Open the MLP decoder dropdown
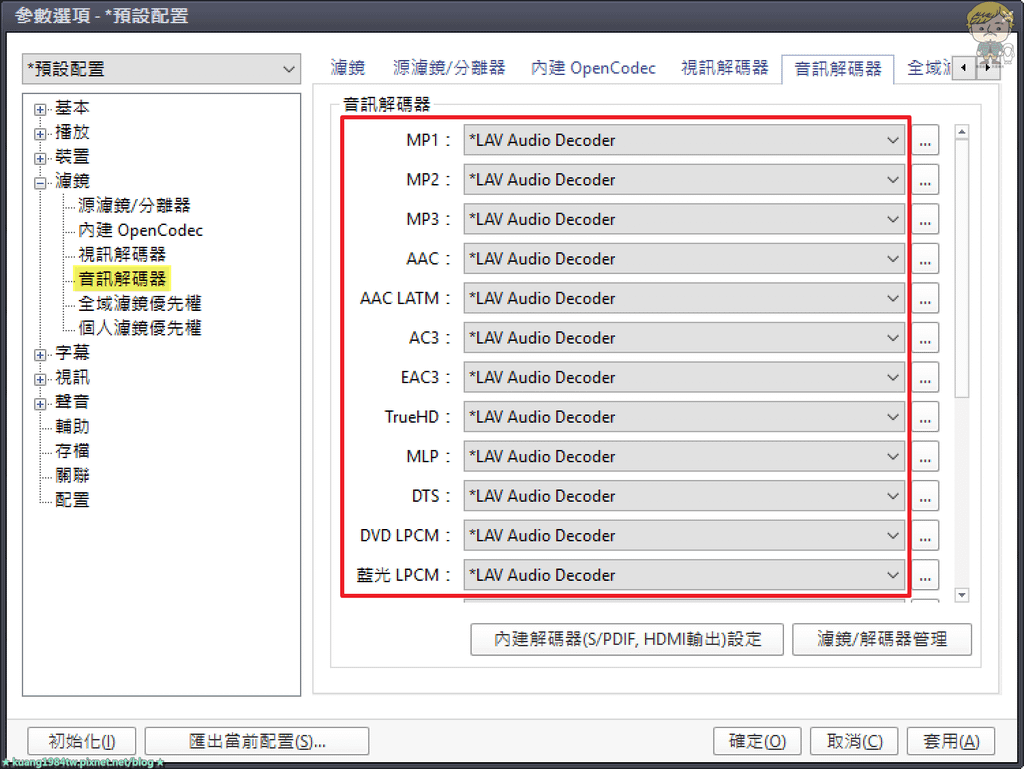 (x=684, y=456)
